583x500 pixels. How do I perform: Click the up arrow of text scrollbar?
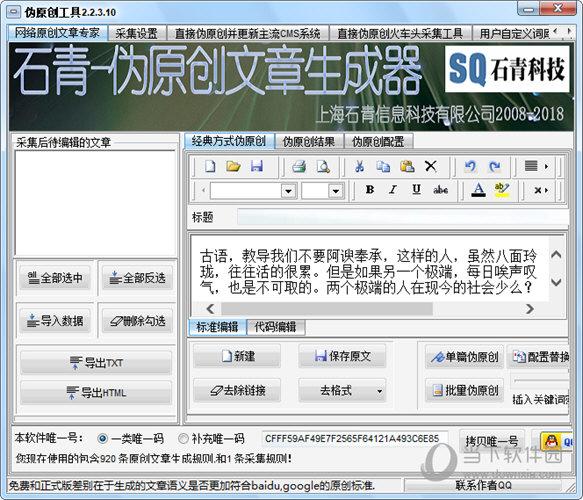click(x=556, y=255)
